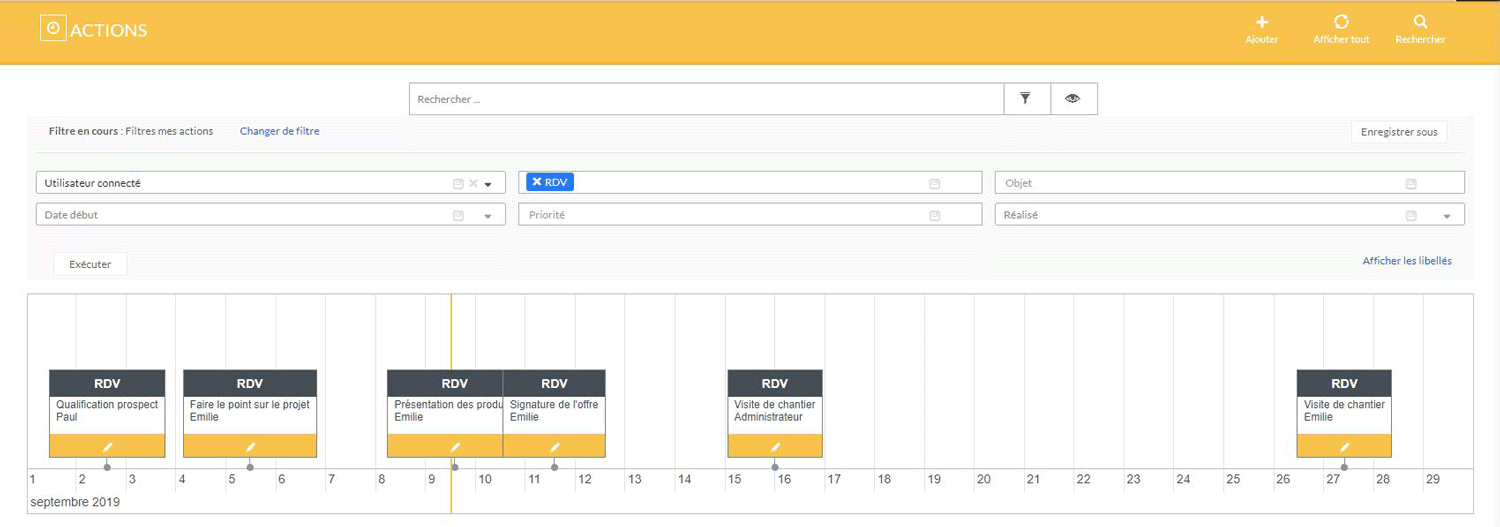Click the Ajouter plus icon

pos(1262,22)
